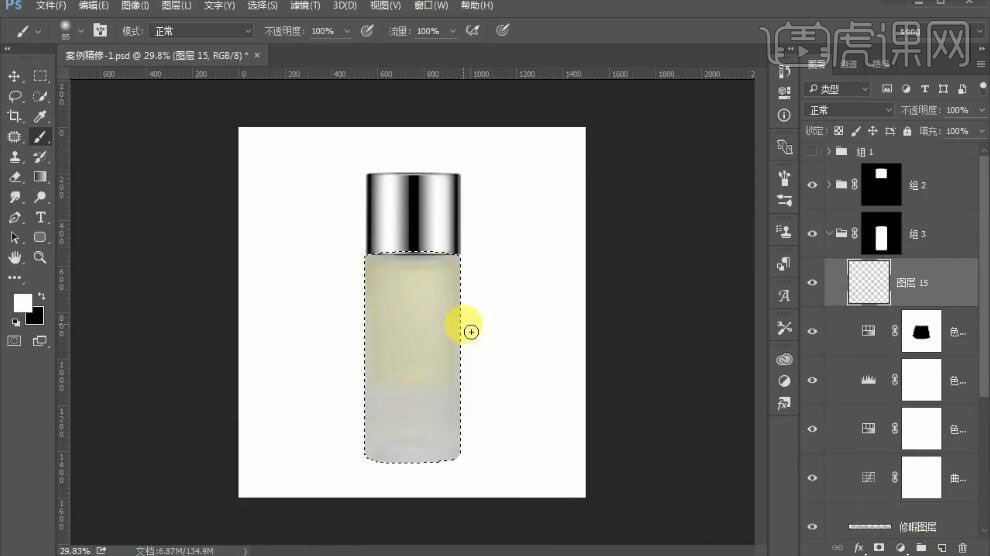This screenshot has height=556, width=990.
Task: Click the foreground color swatch
Action: [x=22, y=302]
